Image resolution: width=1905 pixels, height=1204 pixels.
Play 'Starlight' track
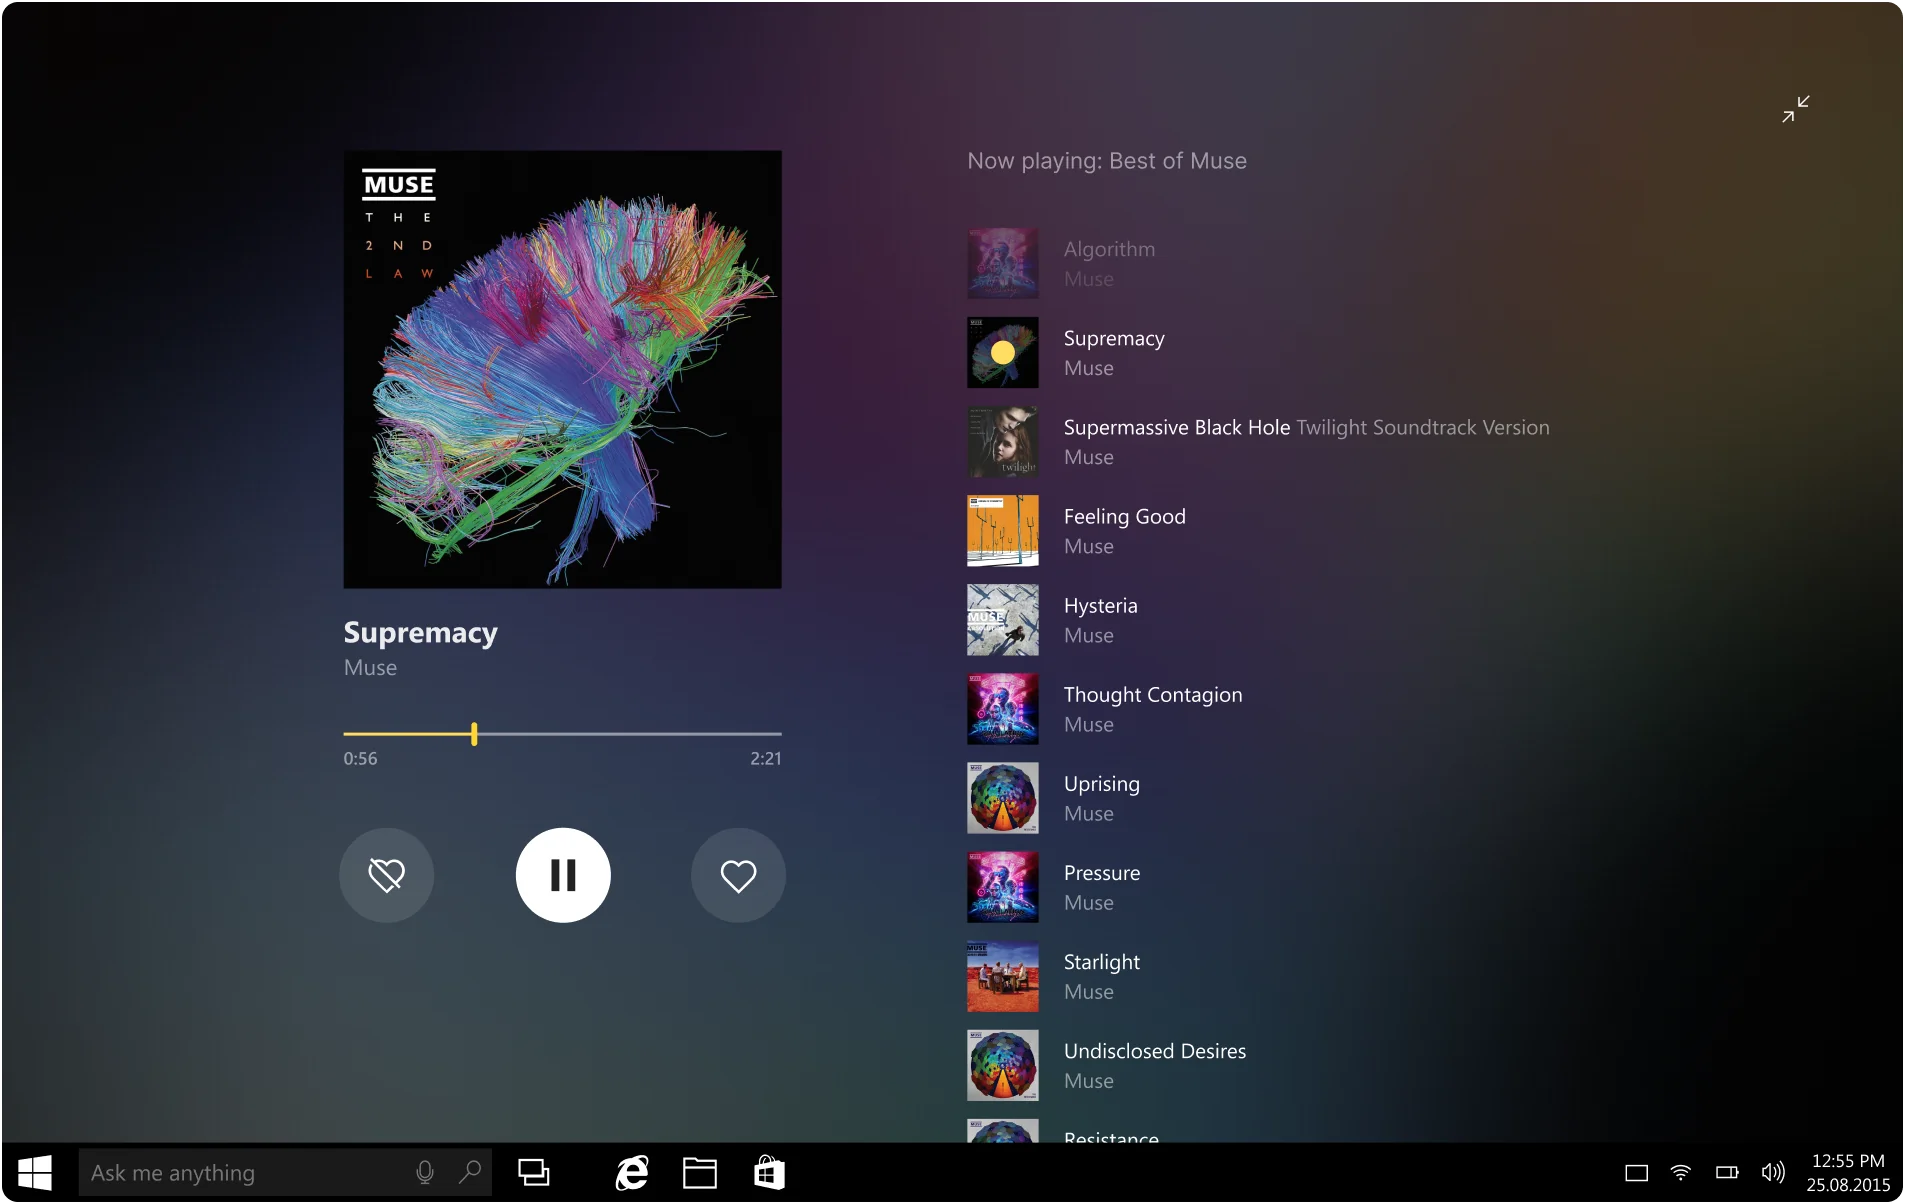pyautogui.click(x=1101, y=962)
